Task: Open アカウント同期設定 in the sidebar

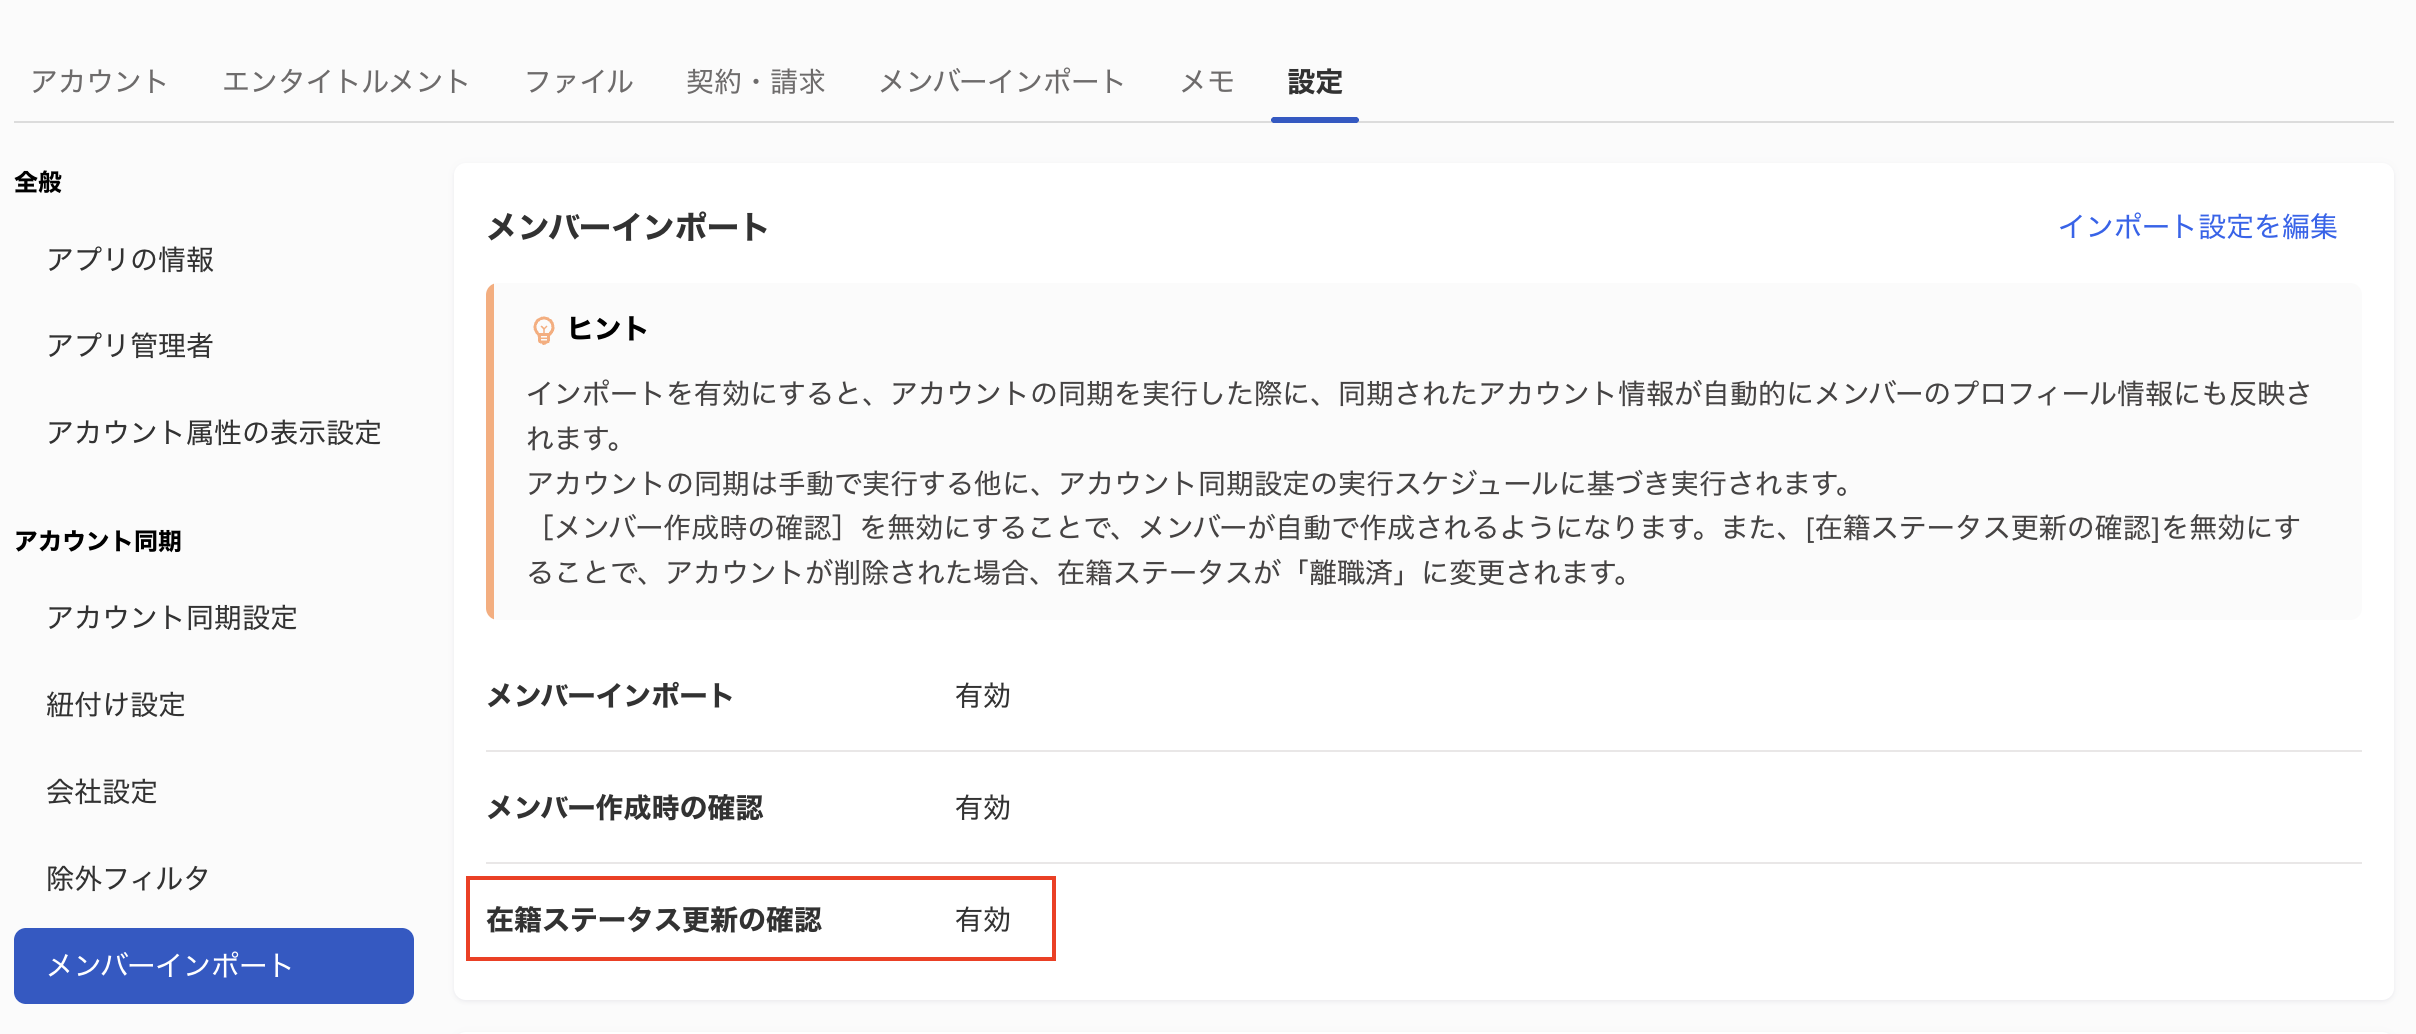Action: [x=172, y=617]
